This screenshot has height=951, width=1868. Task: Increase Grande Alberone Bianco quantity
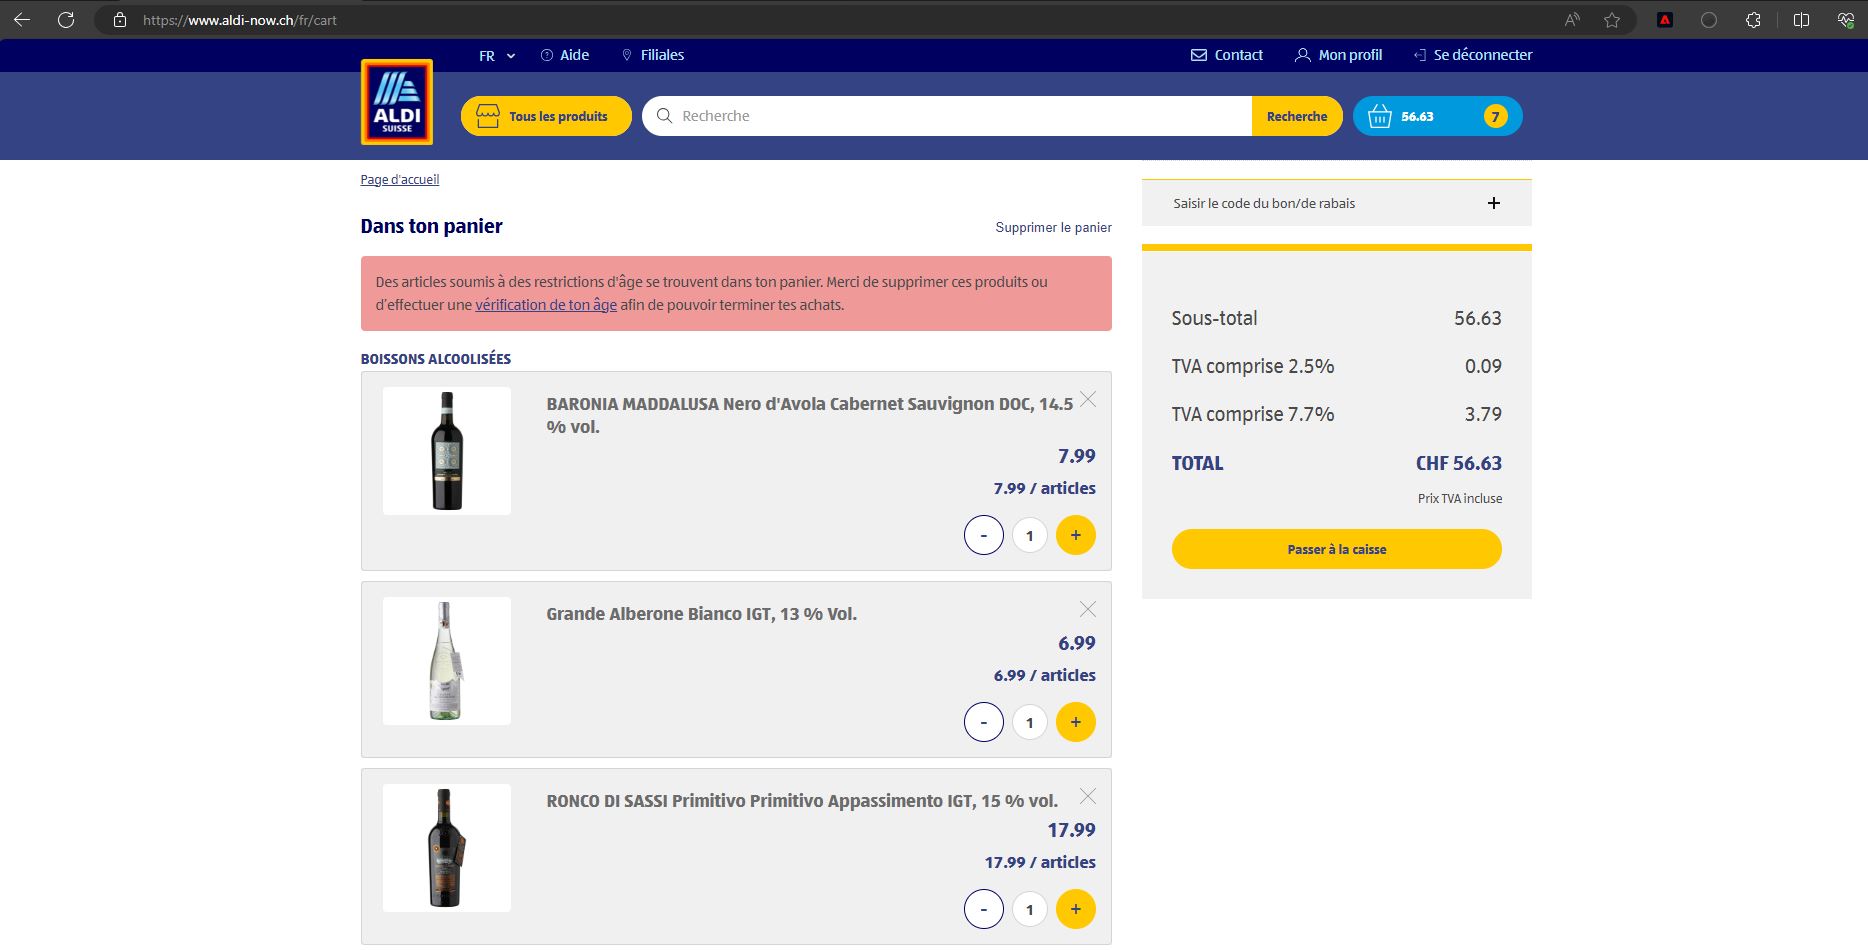tap(1076, 722)
